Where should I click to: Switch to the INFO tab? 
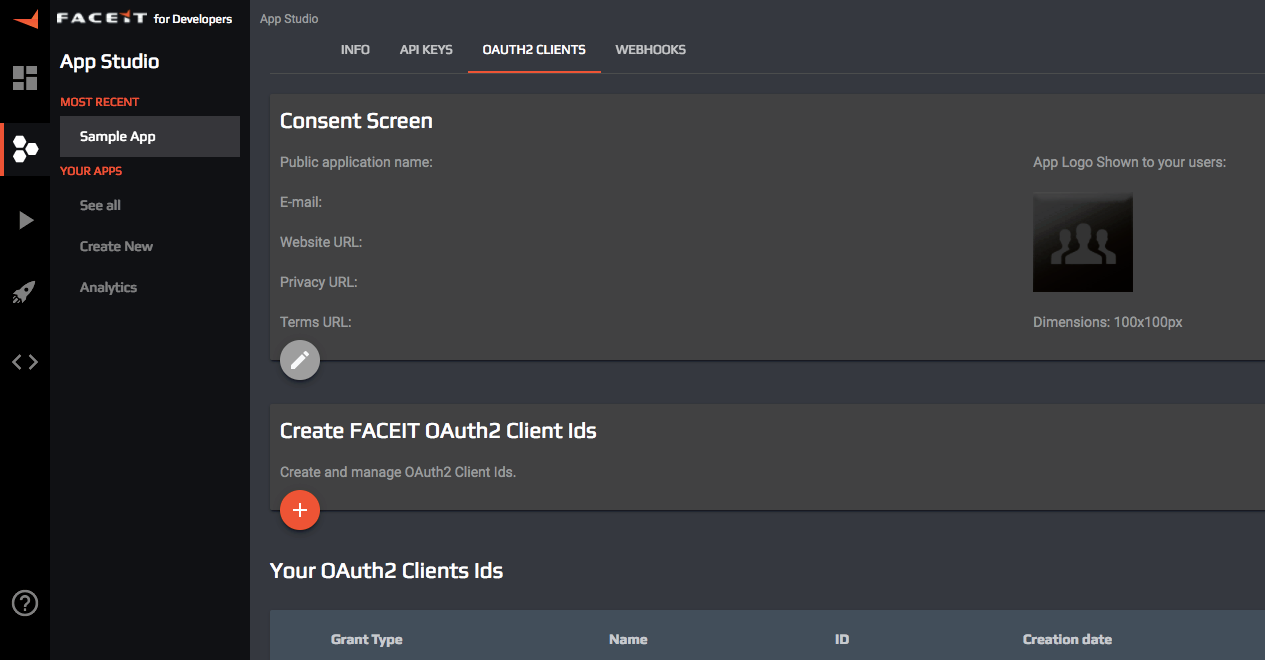pos(355,50)
